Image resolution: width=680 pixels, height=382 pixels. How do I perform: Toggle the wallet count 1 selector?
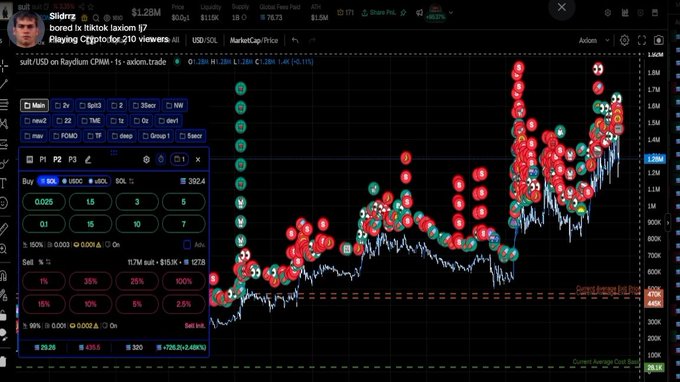click(x=179, y=160)
